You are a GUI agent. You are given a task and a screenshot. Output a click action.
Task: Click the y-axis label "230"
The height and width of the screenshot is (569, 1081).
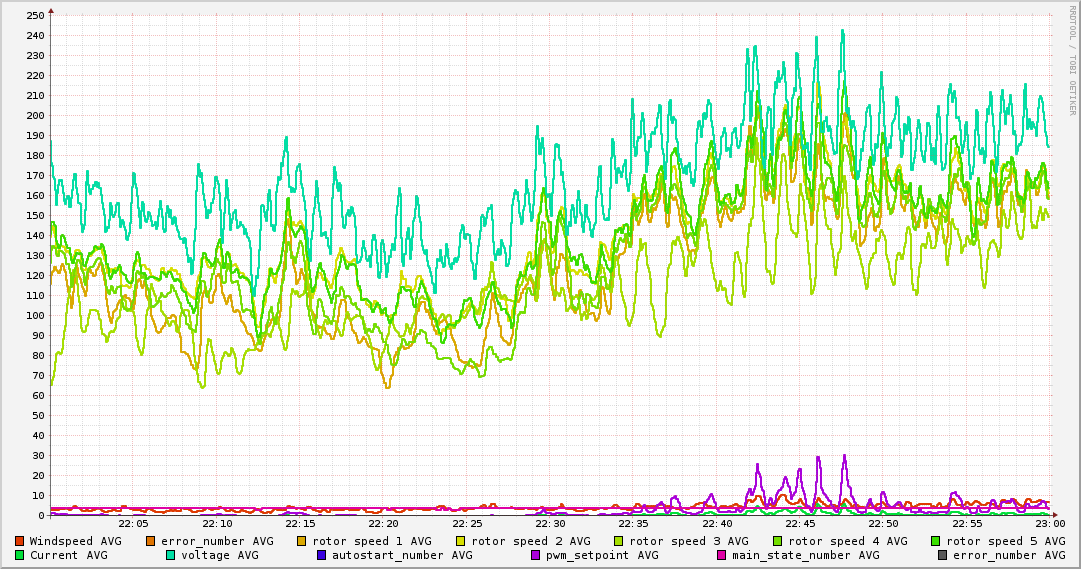coord(35,55)
